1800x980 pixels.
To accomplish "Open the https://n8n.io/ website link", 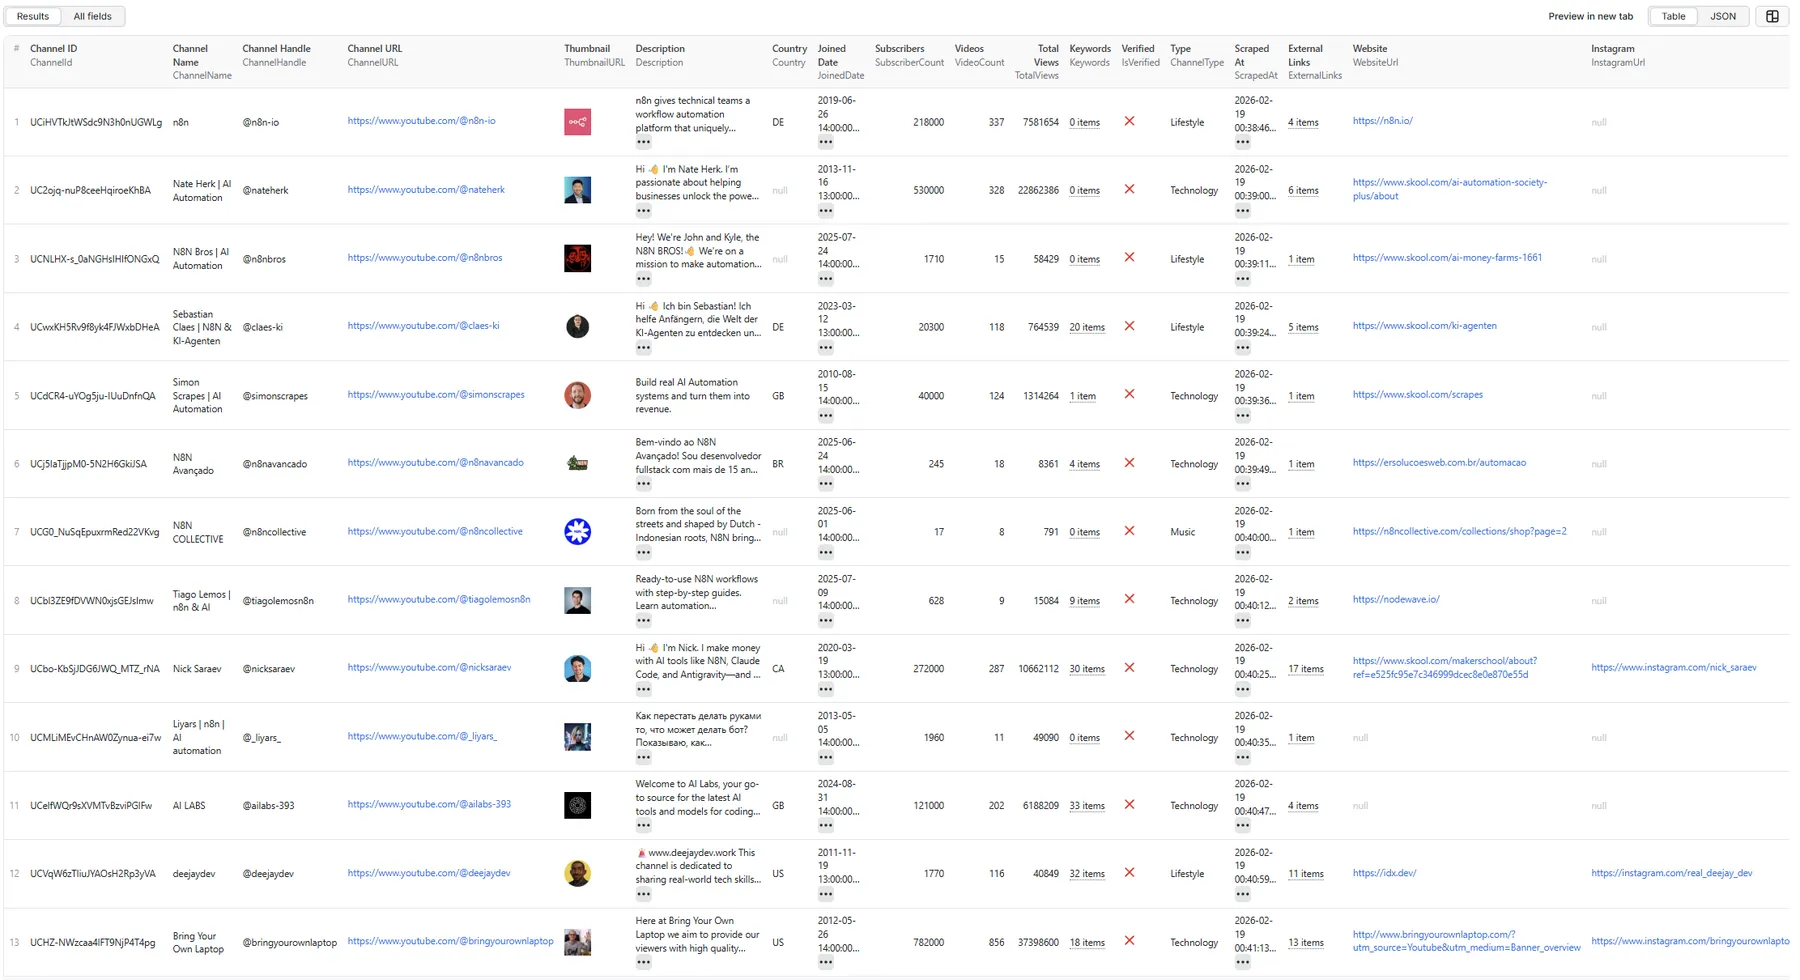I will [1386, 120].
